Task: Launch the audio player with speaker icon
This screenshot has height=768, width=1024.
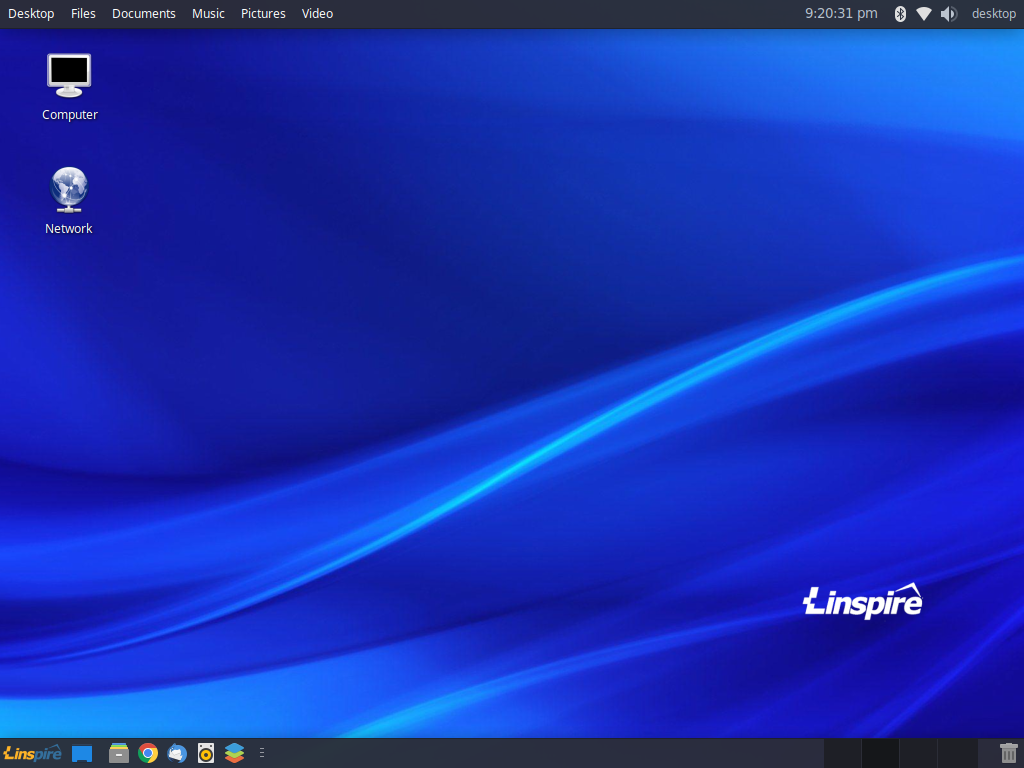Action: coord(206,753)
